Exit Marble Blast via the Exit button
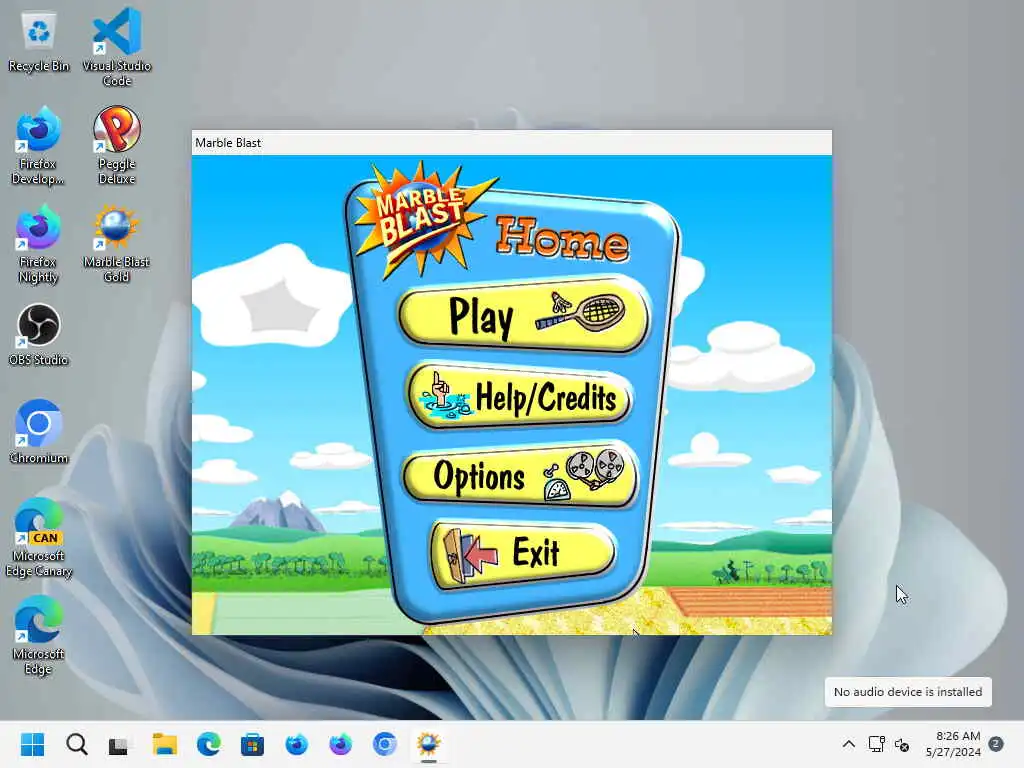This screenshot has width=1024, height=768. 522,554
